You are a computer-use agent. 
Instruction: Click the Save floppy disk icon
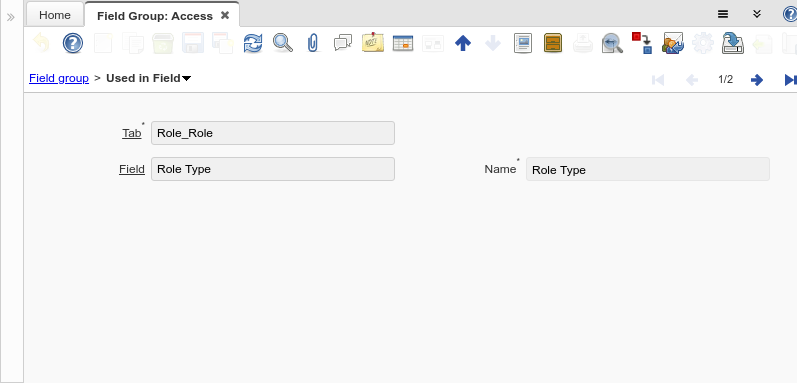(193, 43)
